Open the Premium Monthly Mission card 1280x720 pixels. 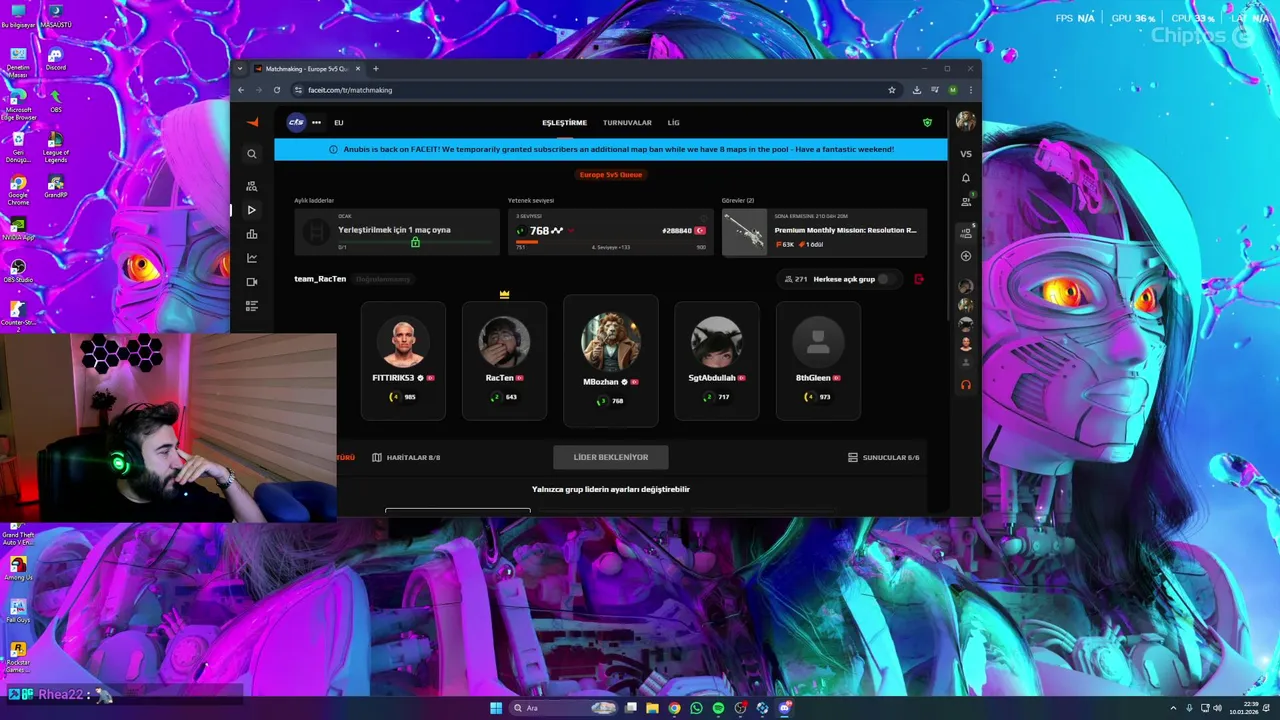click(x=825, y=232)
